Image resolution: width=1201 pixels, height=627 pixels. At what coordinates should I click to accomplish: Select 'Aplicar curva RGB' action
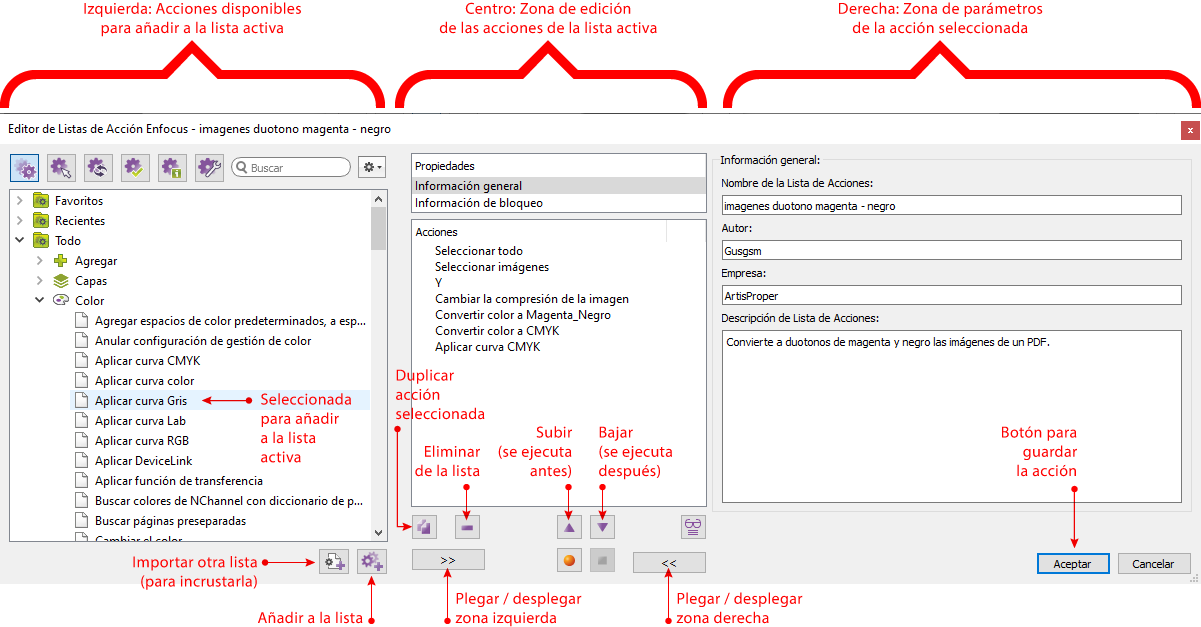(x=142, y=441)
